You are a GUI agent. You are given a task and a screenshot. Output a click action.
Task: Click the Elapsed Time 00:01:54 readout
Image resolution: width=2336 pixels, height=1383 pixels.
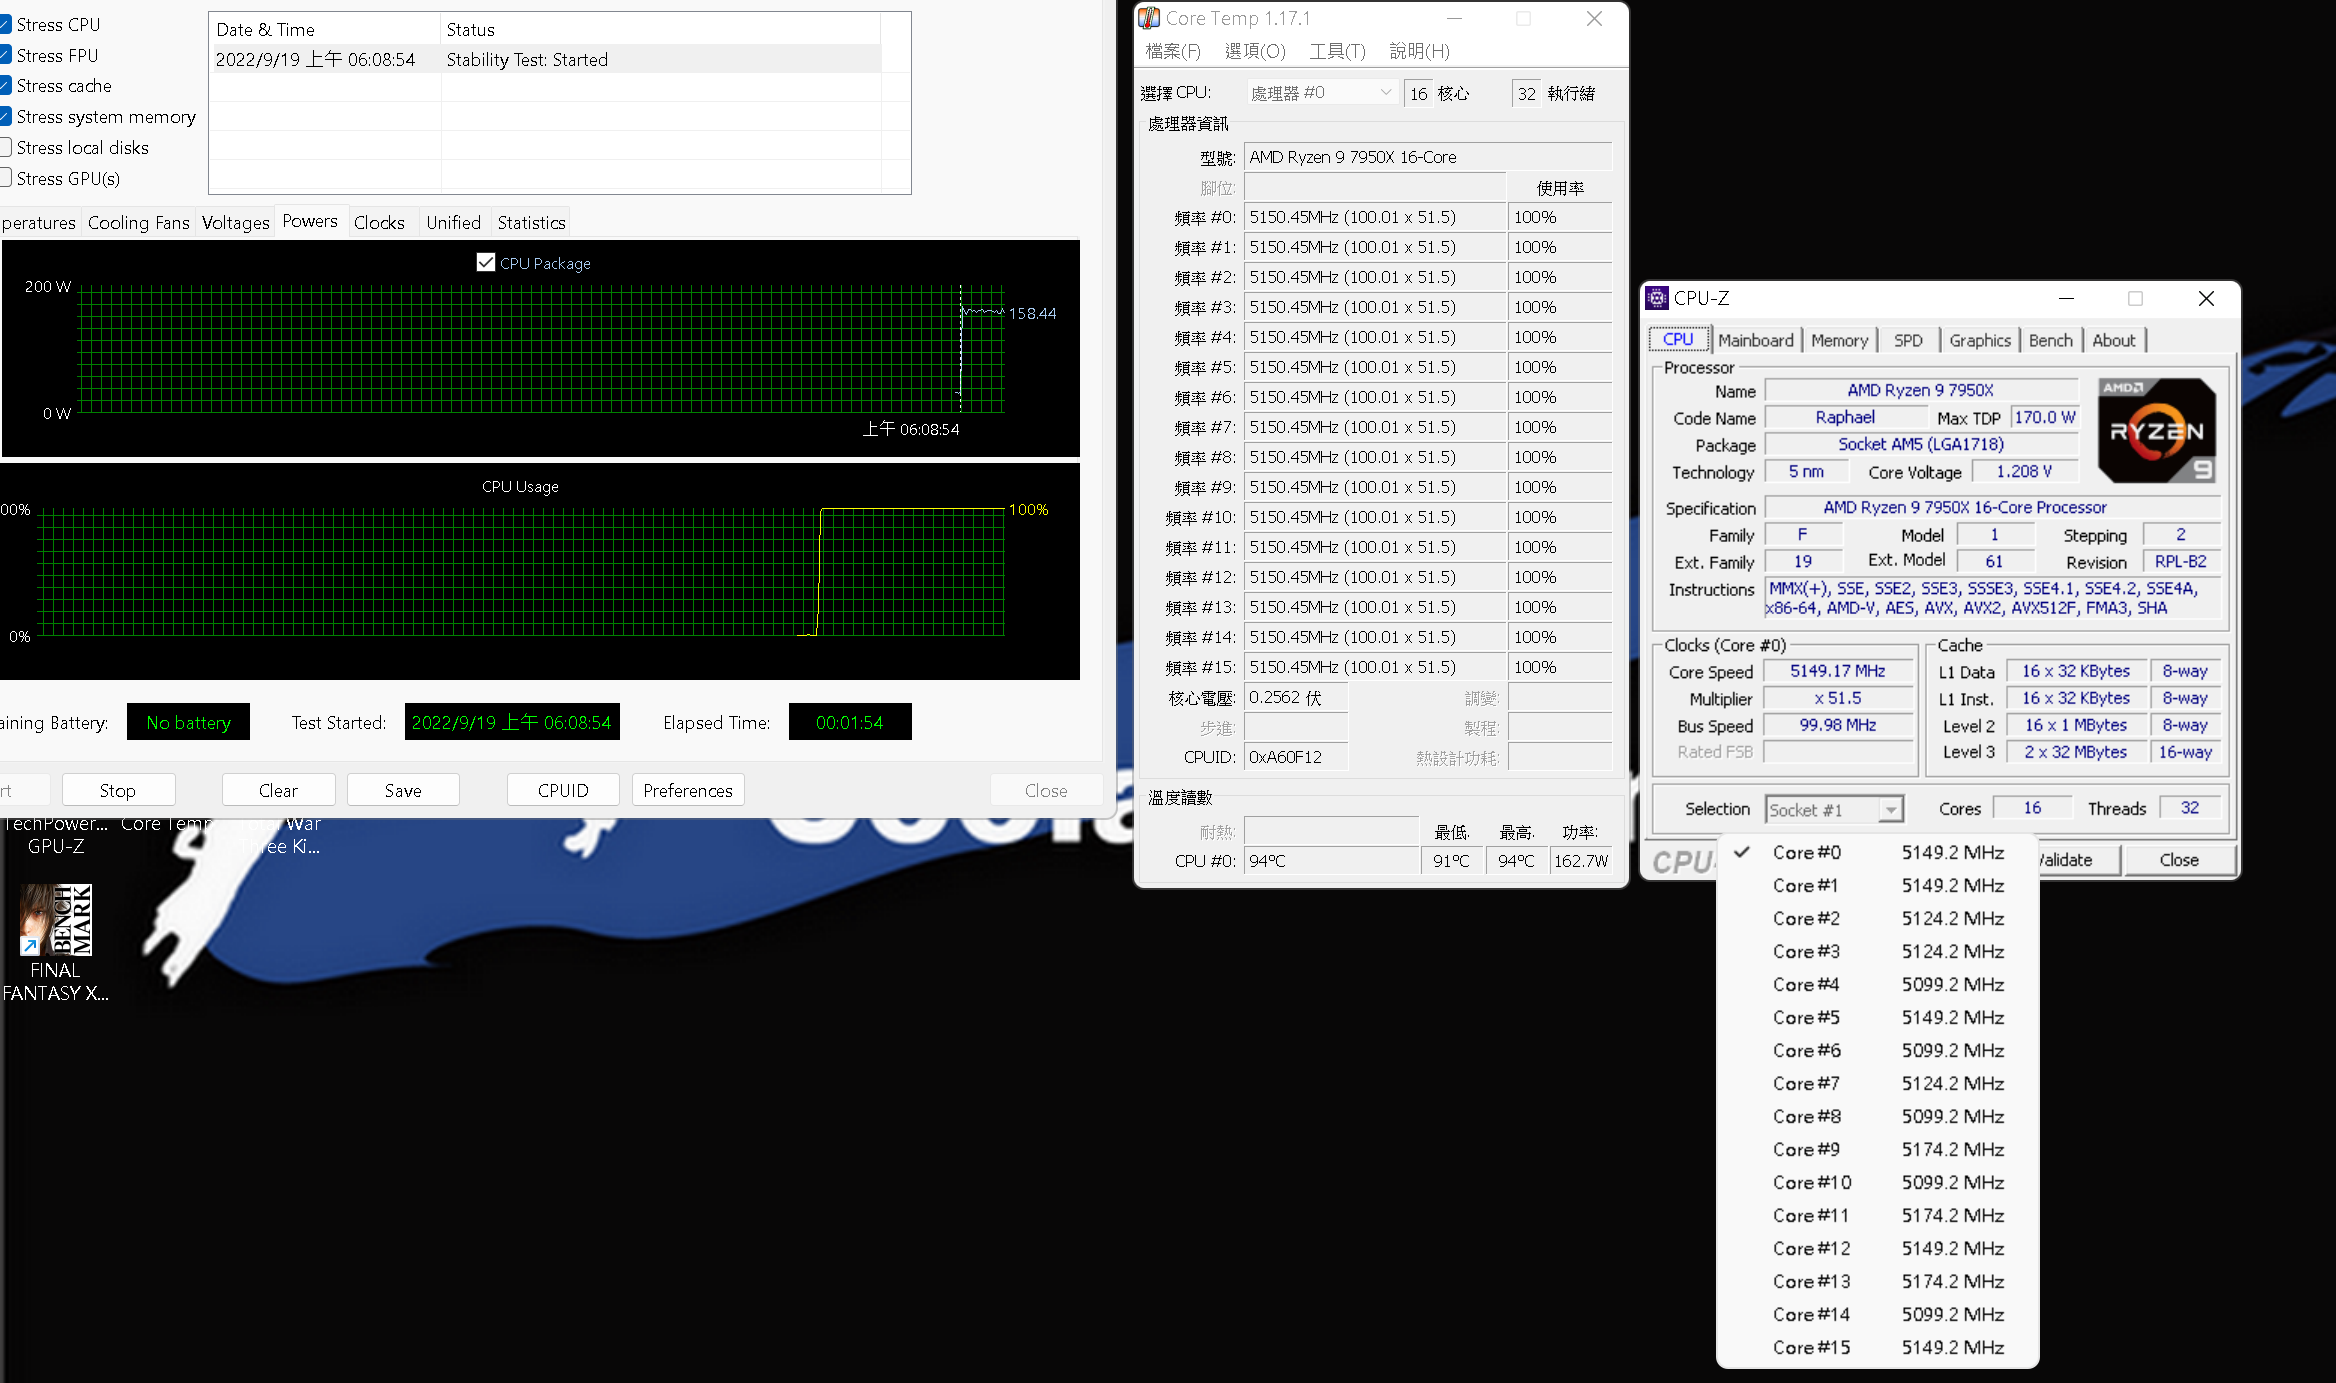pos(850,722)
